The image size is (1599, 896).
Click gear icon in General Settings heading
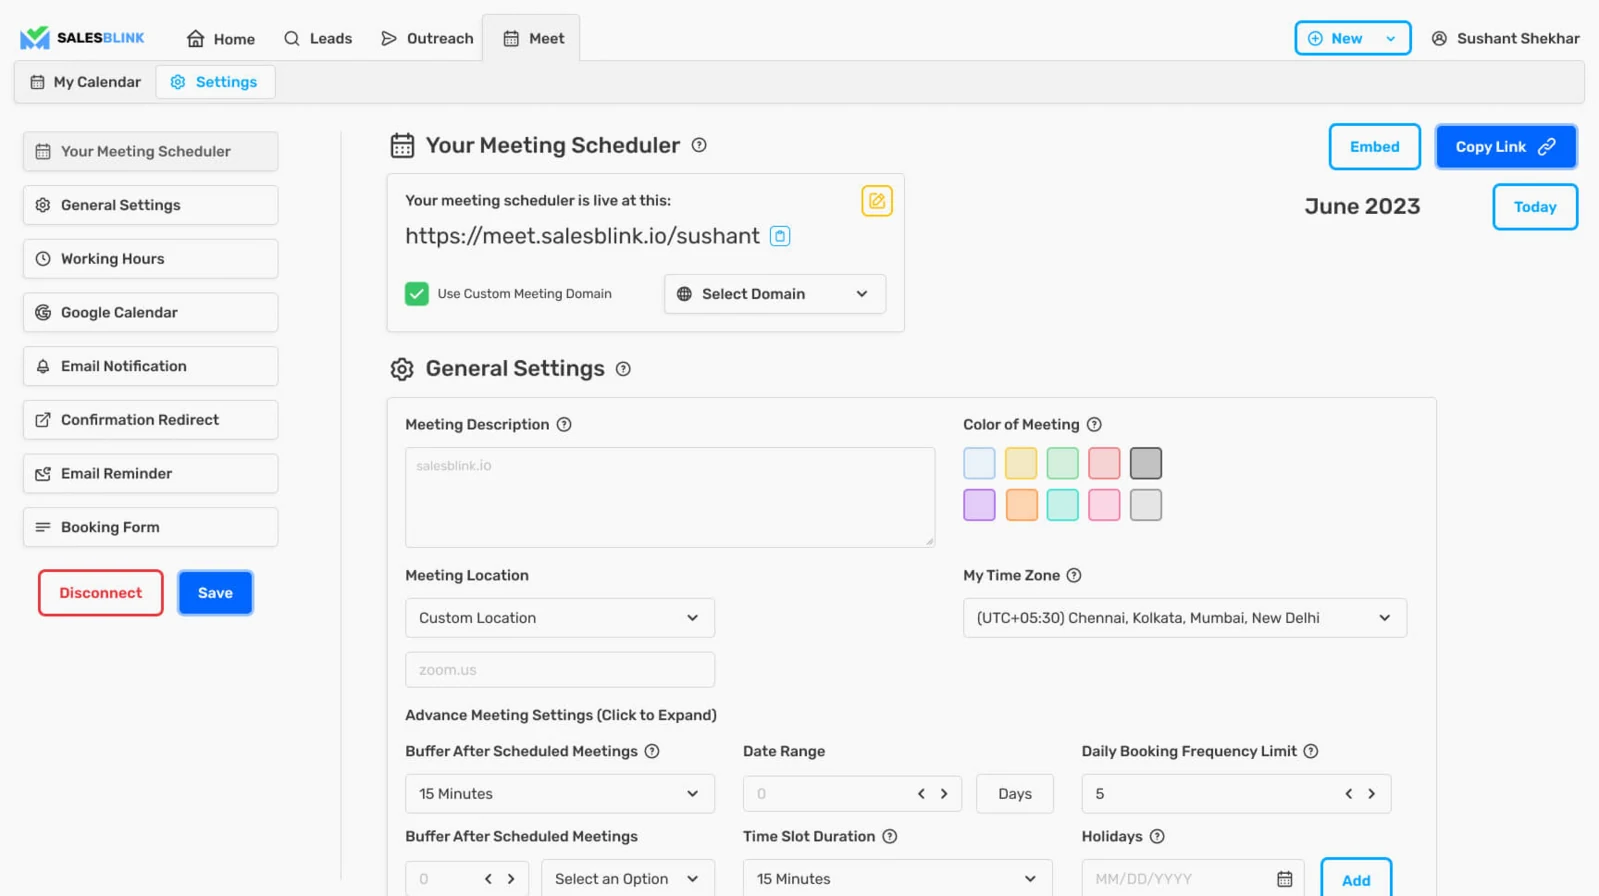pyautogui.click(x=402, y=369)
